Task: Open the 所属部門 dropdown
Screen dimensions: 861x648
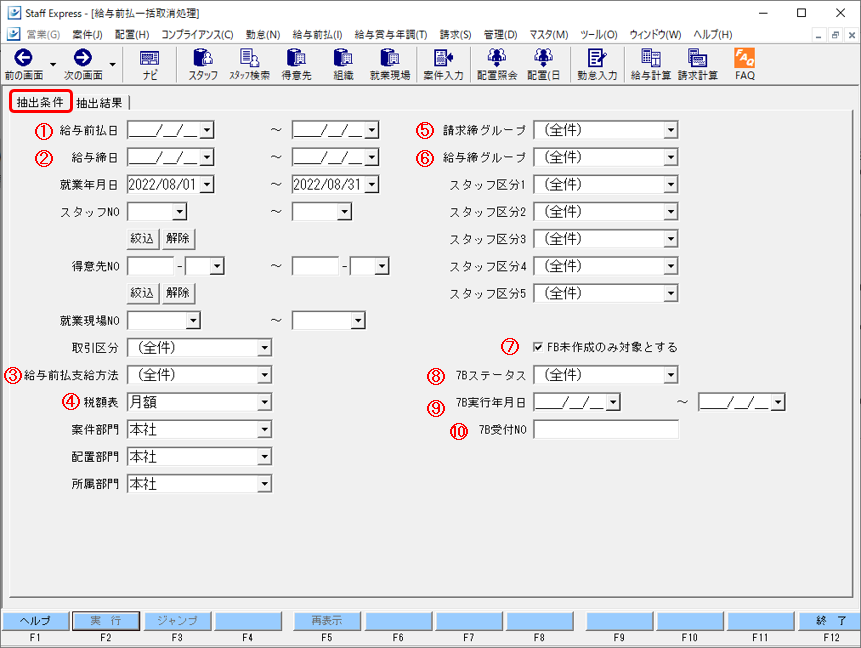Action: click(264, 484)
